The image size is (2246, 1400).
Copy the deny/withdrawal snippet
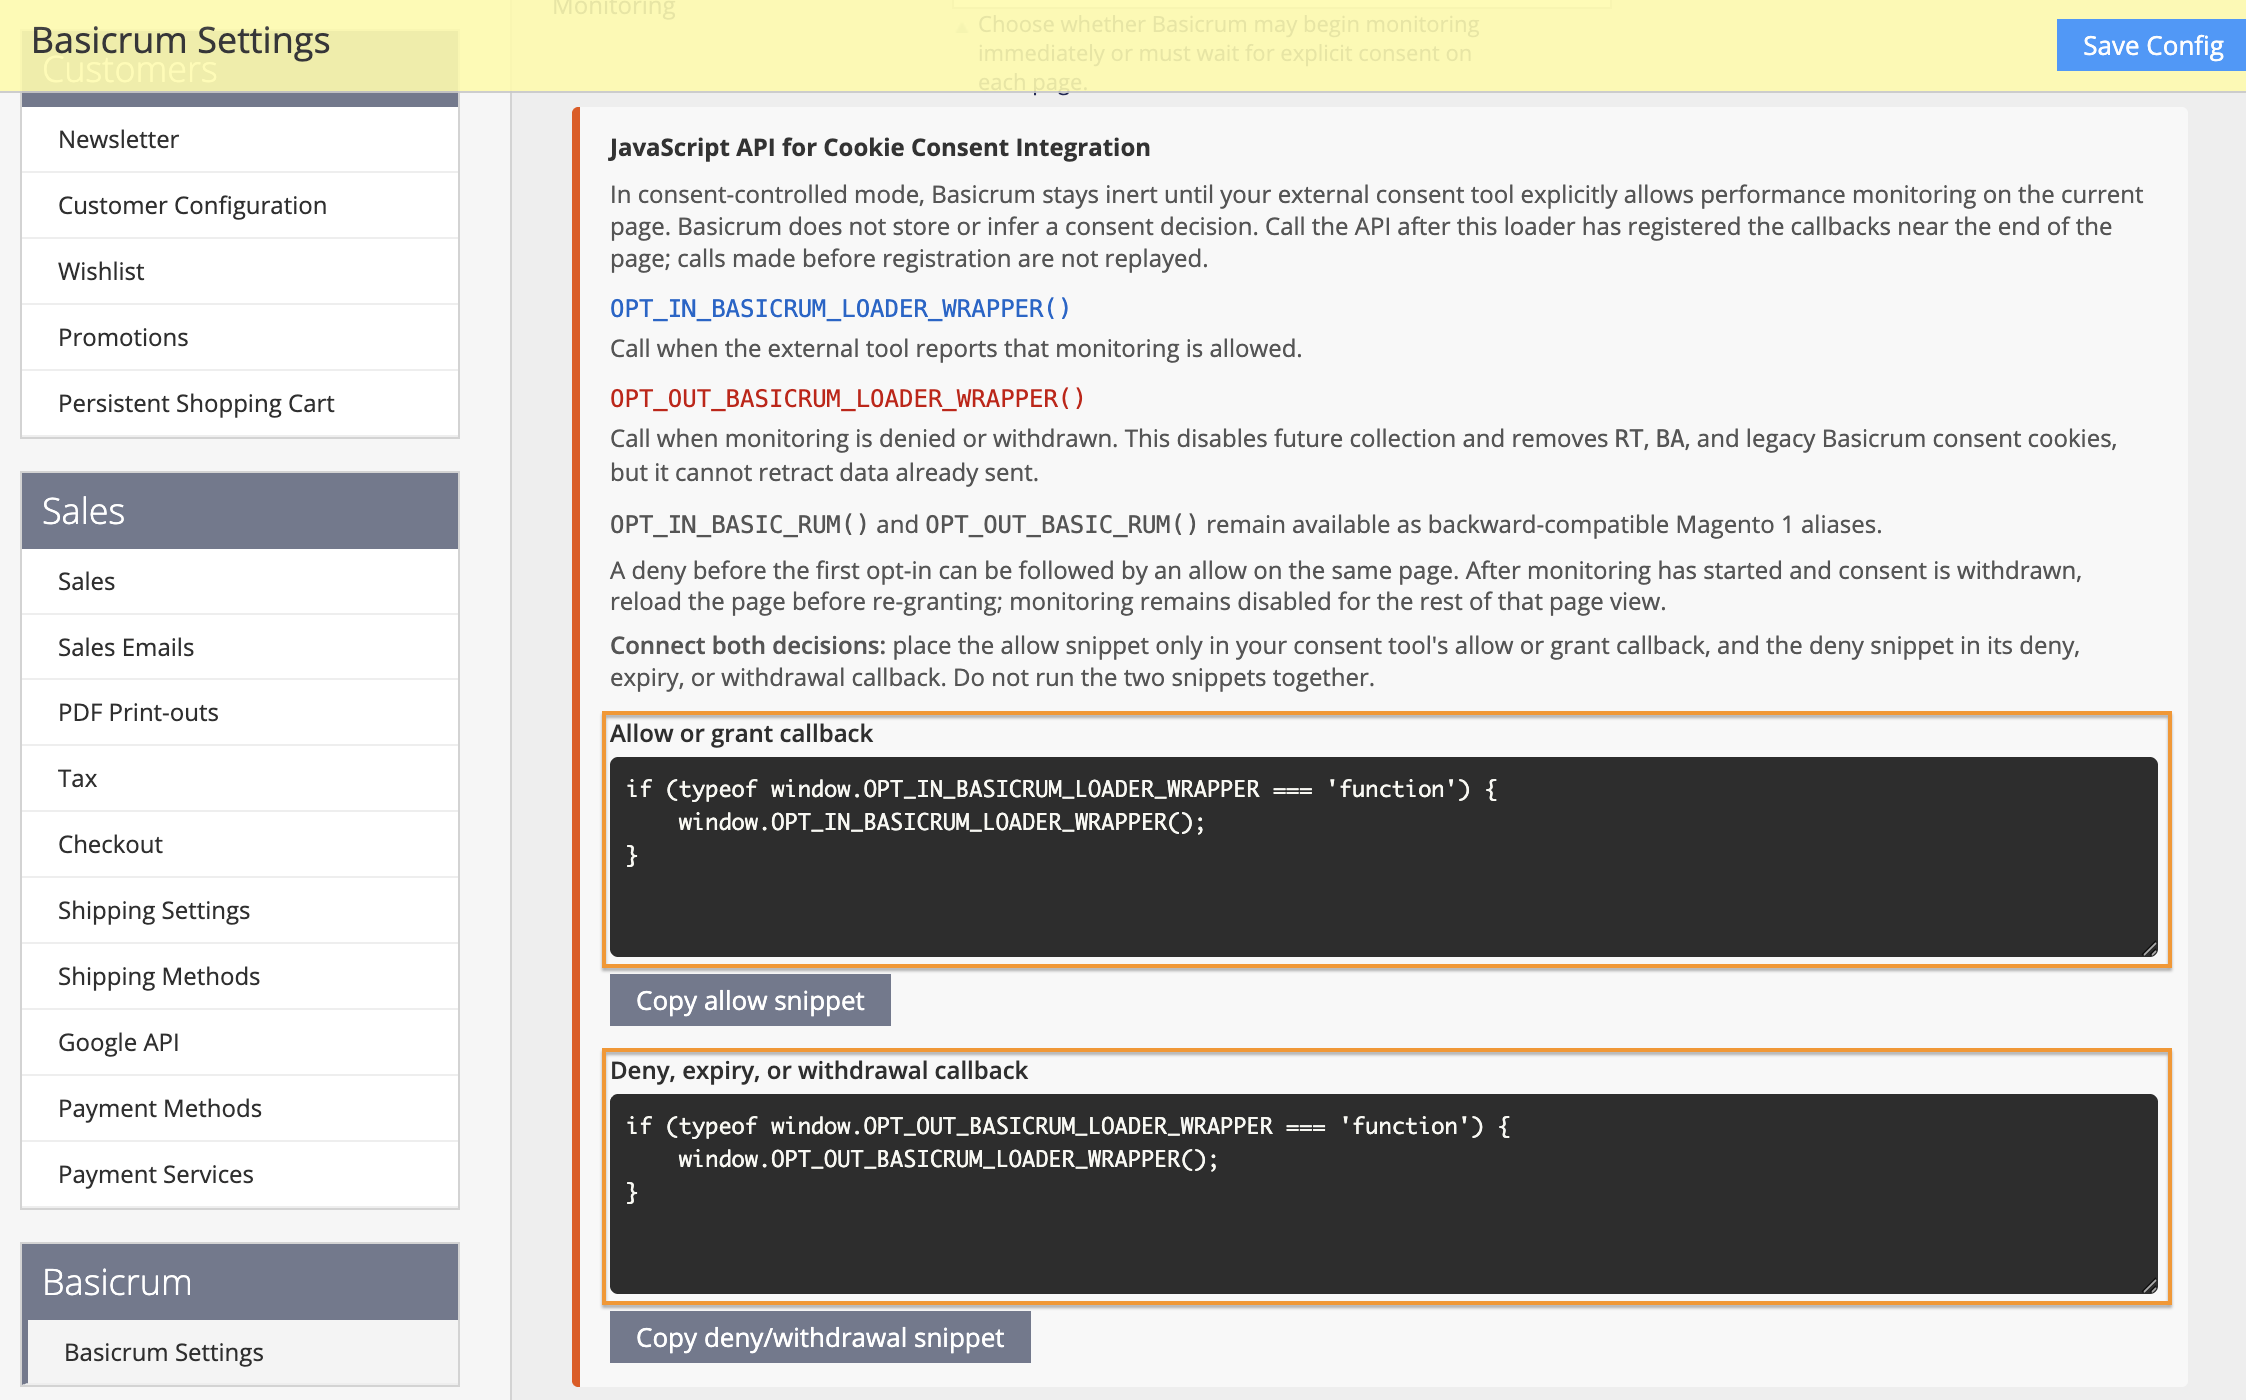tap(820, 1337)
